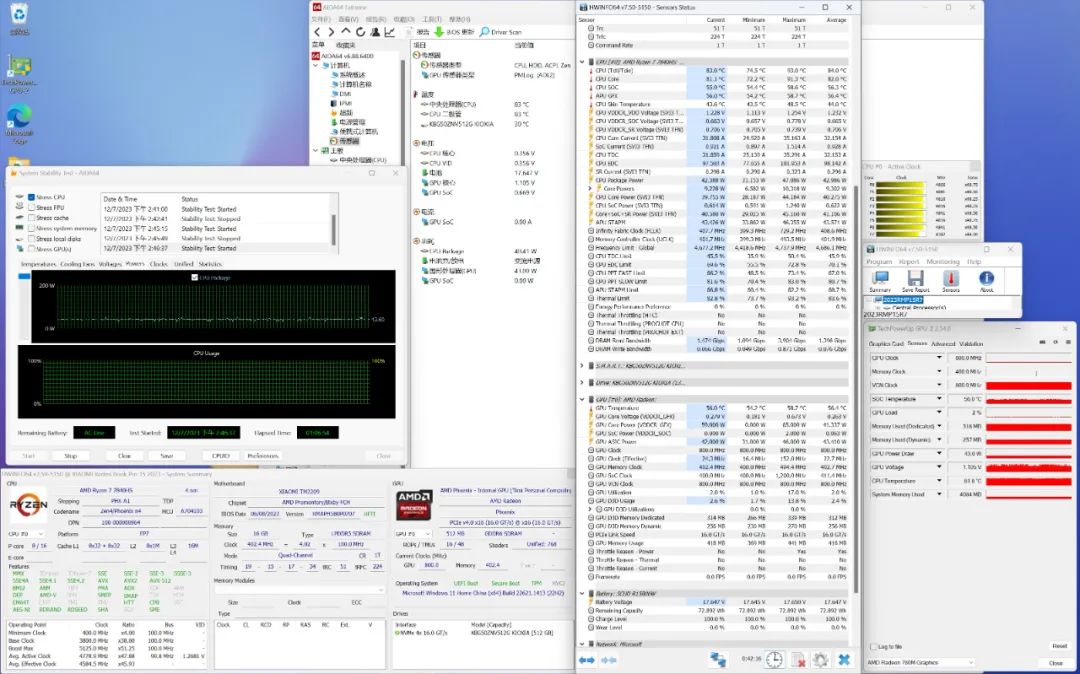This screenshot has height=674, width=1080.
Task: Click the network computers icon in sensors footer
Action: pos(718,660)
